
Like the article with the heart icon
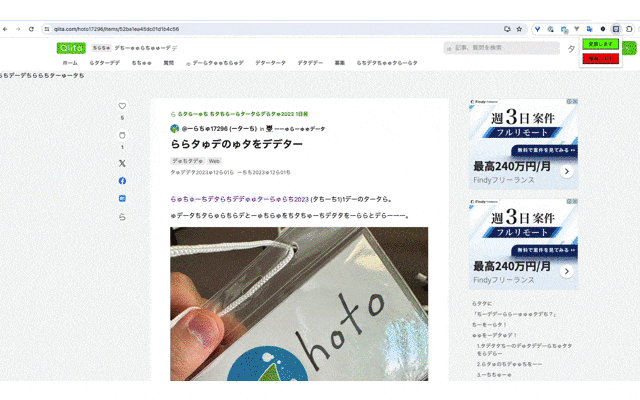pyautogui.click(x=122, y=106)
